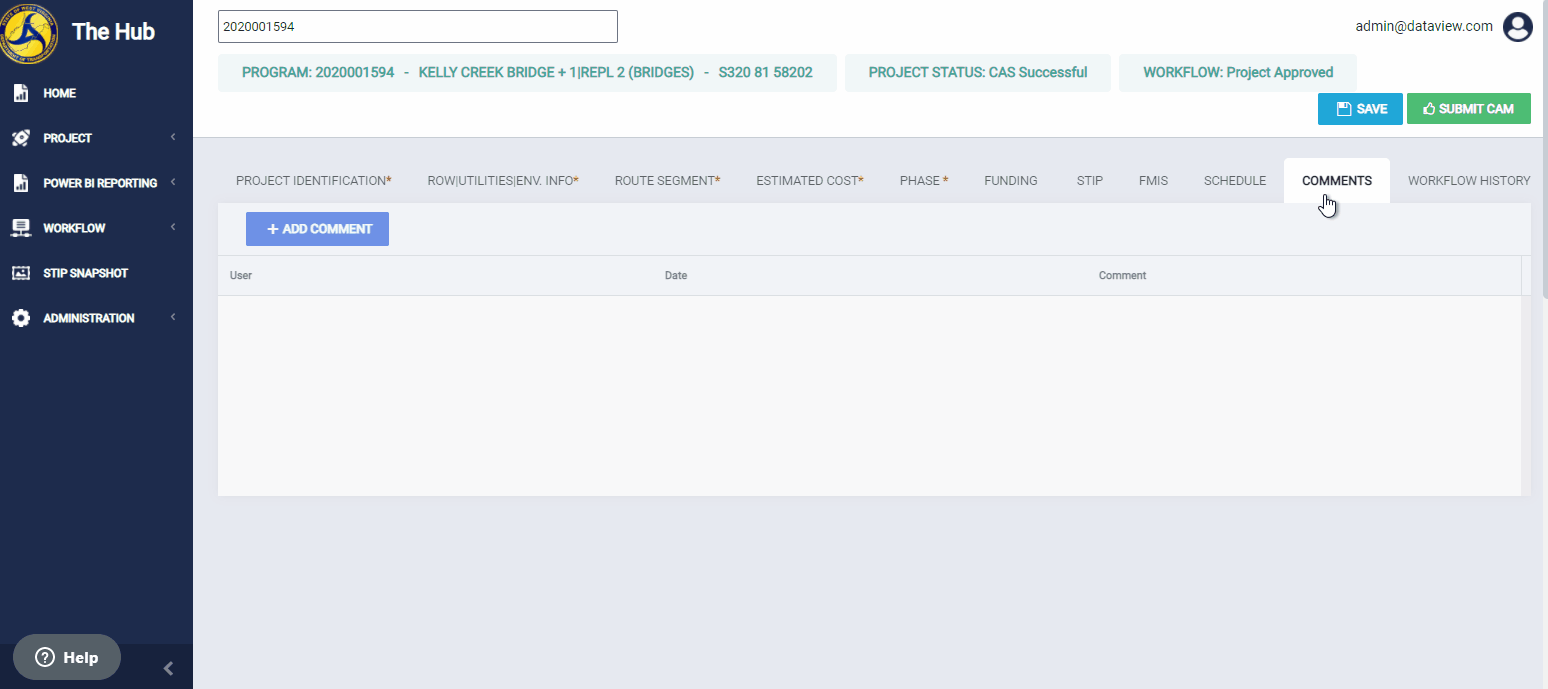Click The Hub title text

(x=113, y=31)
